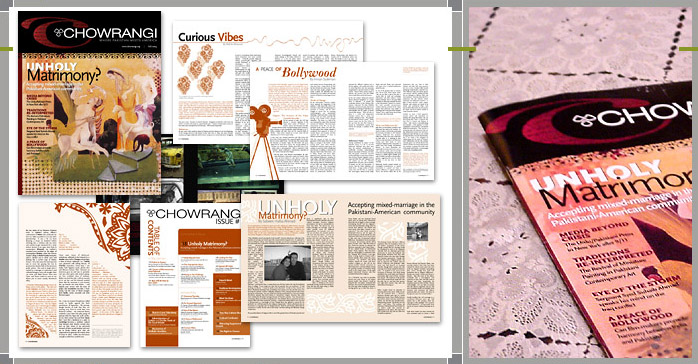This screenshot has height=364, width=698.
Task: Open the Table of Contents page
Action: pos(195,275)
